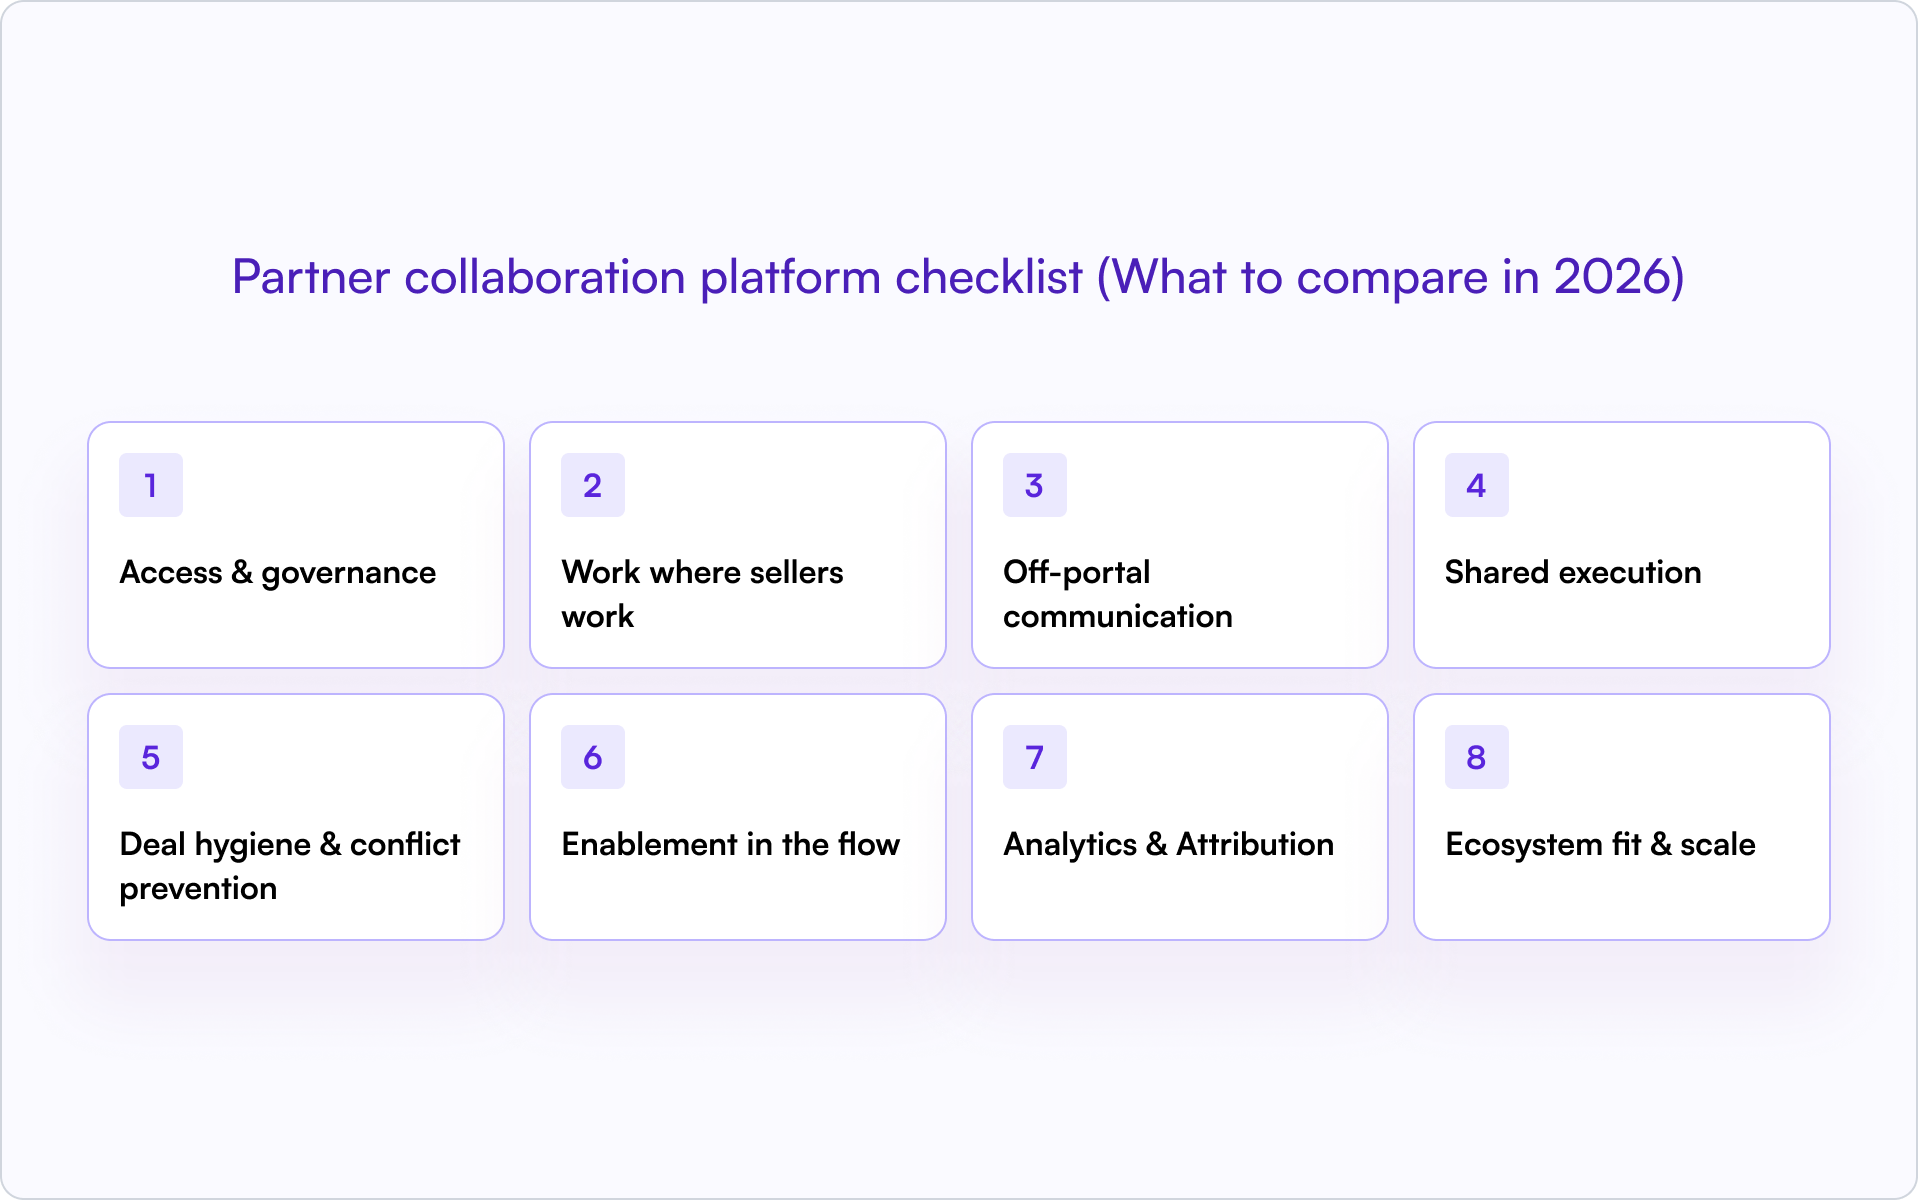The height and width of the screenshot is (1200, 1918).
Task: Click the number 8 badge
Action: tap(1477, 757)
